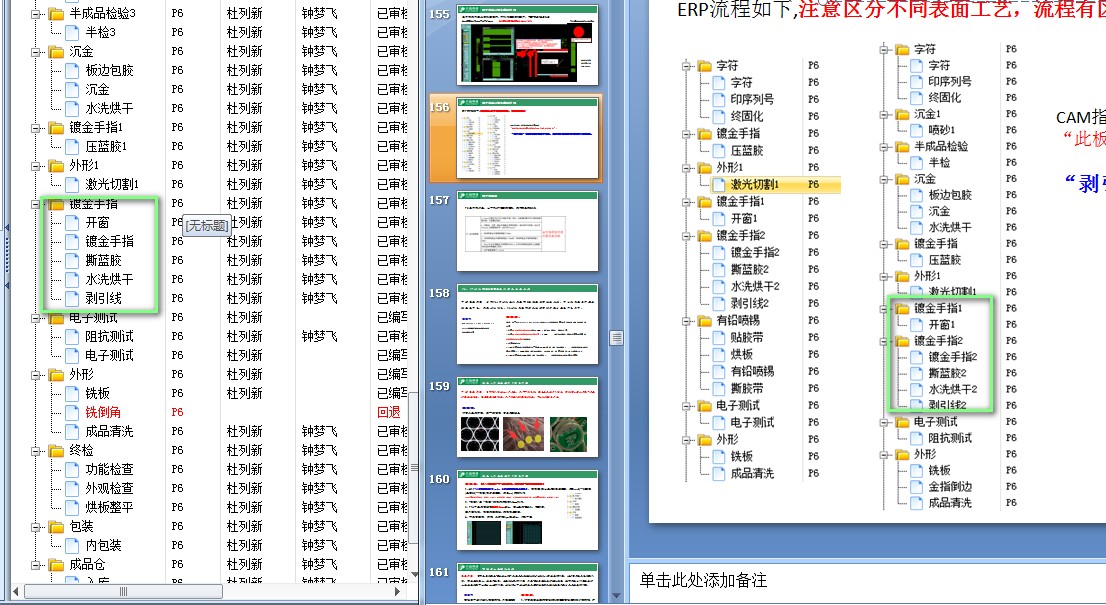Select the 外观检查 document icon
The width and height of the screenshot is (1106, 605).
72,489
